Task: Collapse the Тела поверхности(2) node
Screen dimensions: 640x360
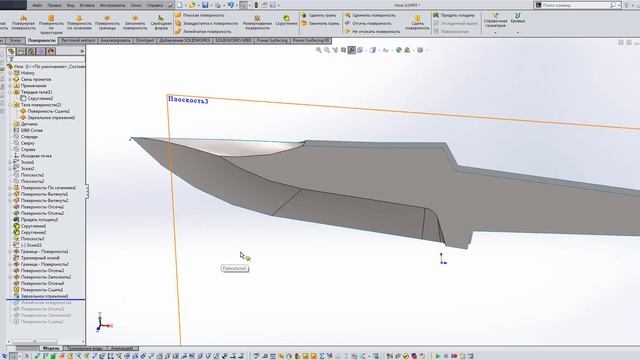Action: [x=10, y=105]
